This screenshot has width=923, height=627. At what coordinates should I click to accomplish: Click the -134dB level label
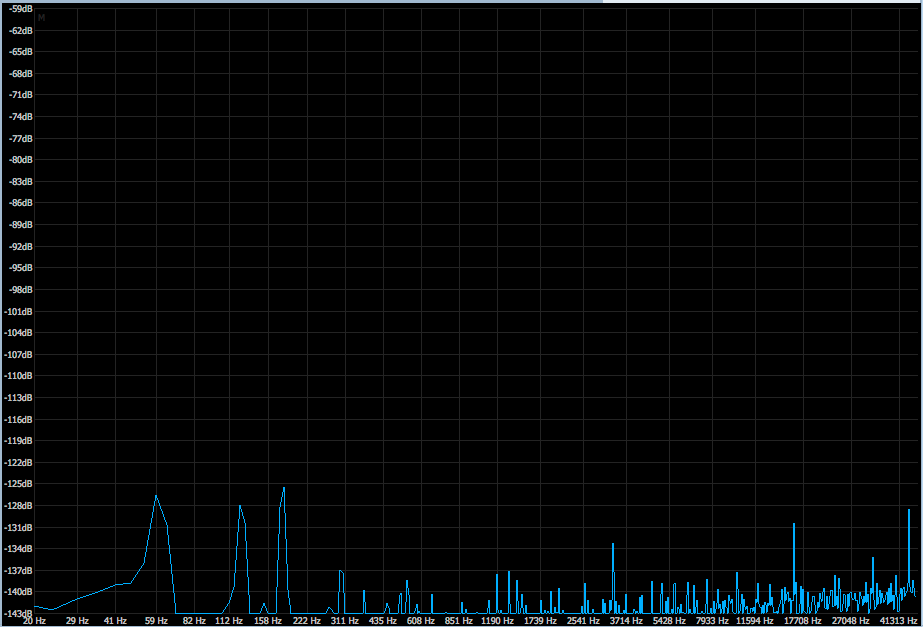click(x=19, y=549)
